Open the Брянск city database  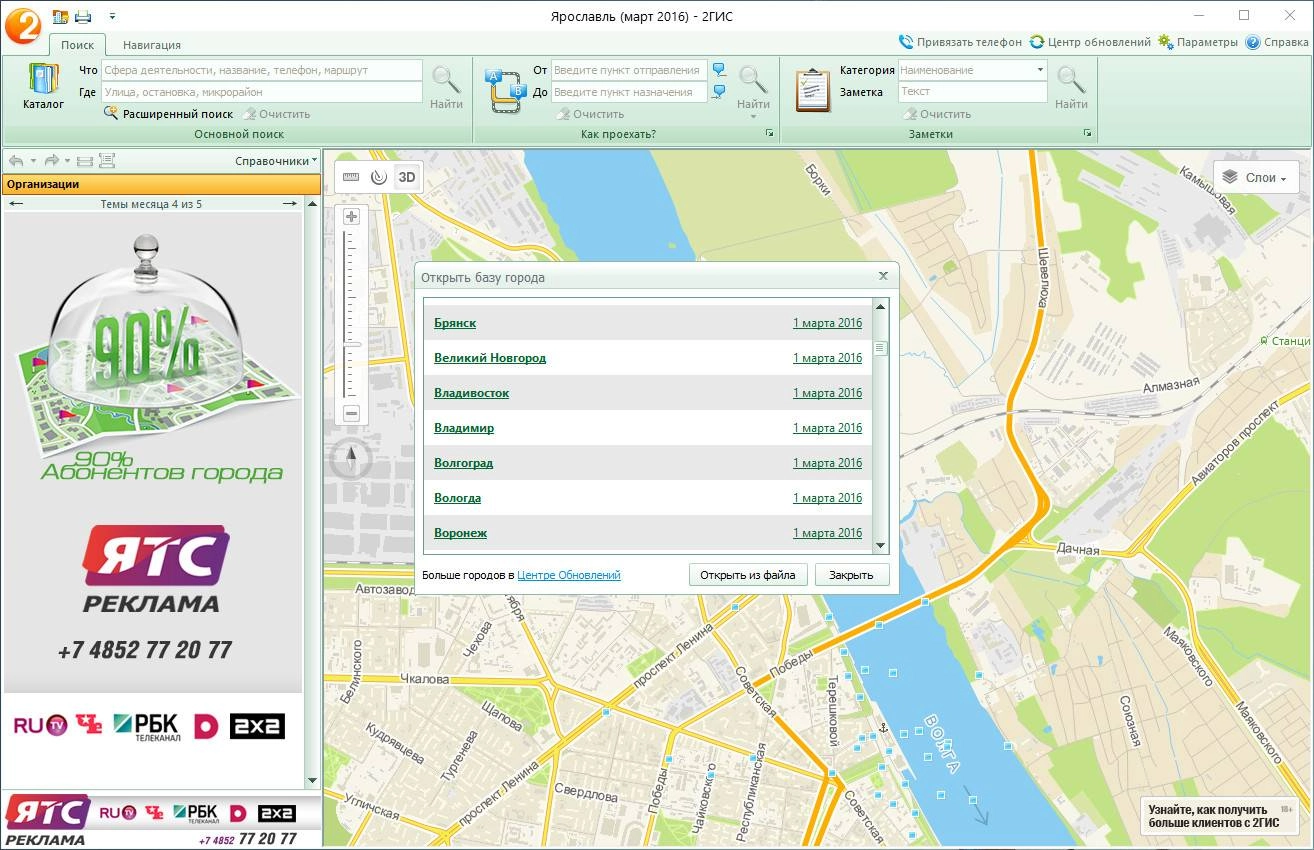tap(455, 323)
